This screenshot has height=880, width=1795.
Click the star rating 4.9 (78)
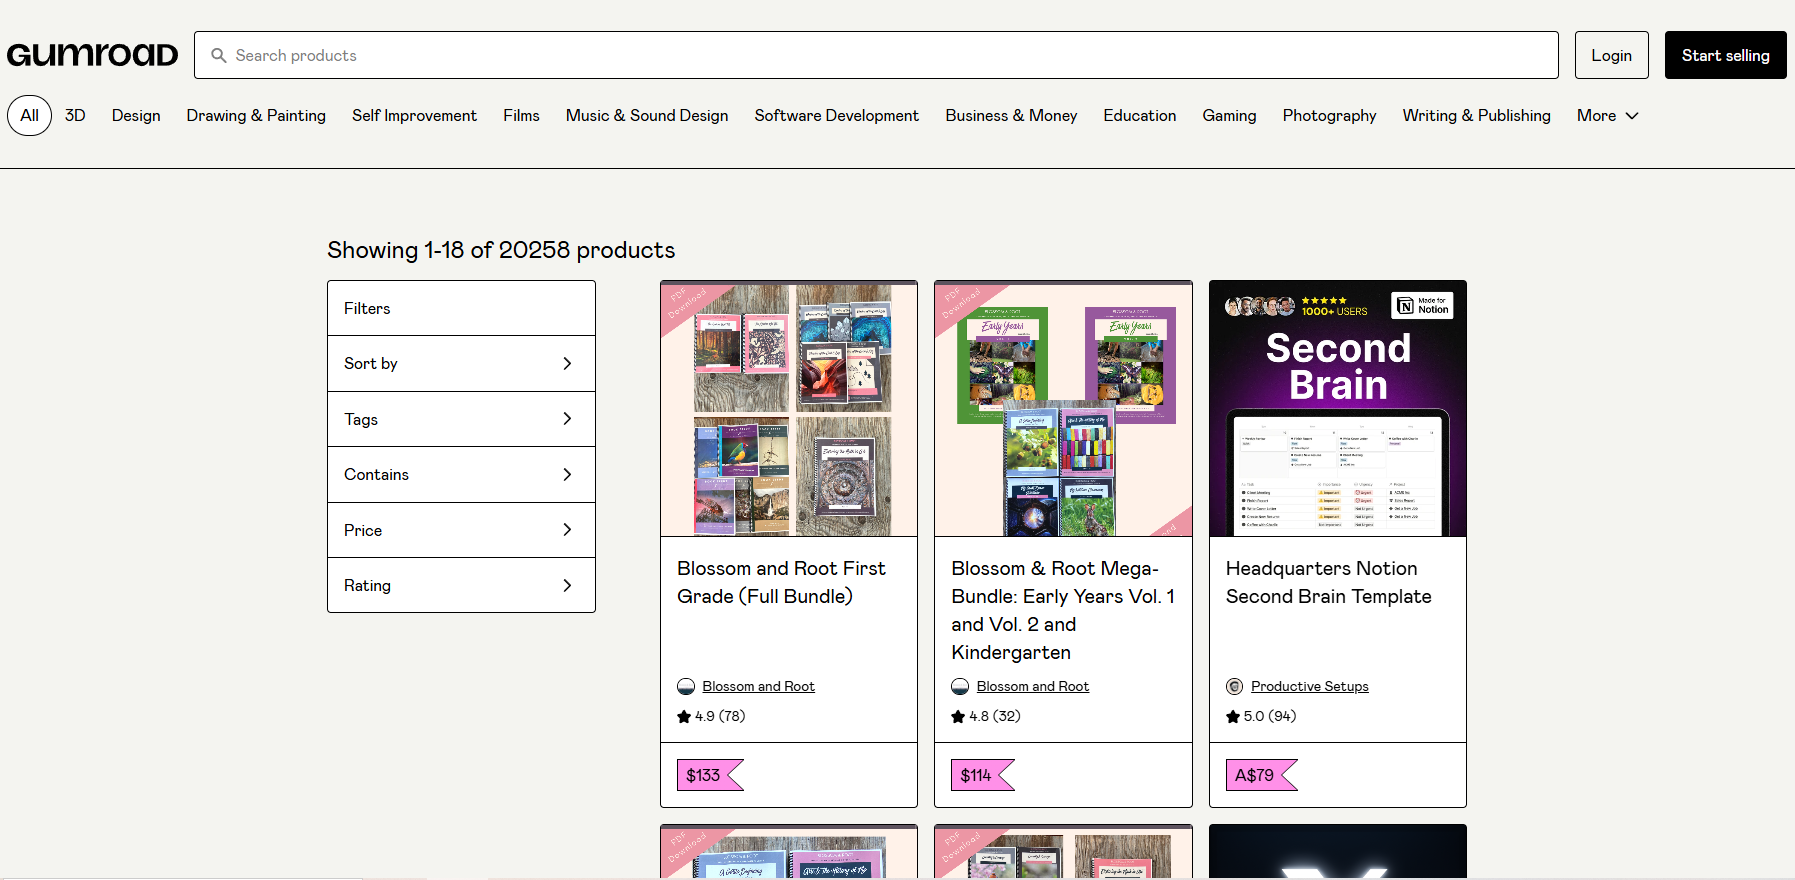(711, 716)
